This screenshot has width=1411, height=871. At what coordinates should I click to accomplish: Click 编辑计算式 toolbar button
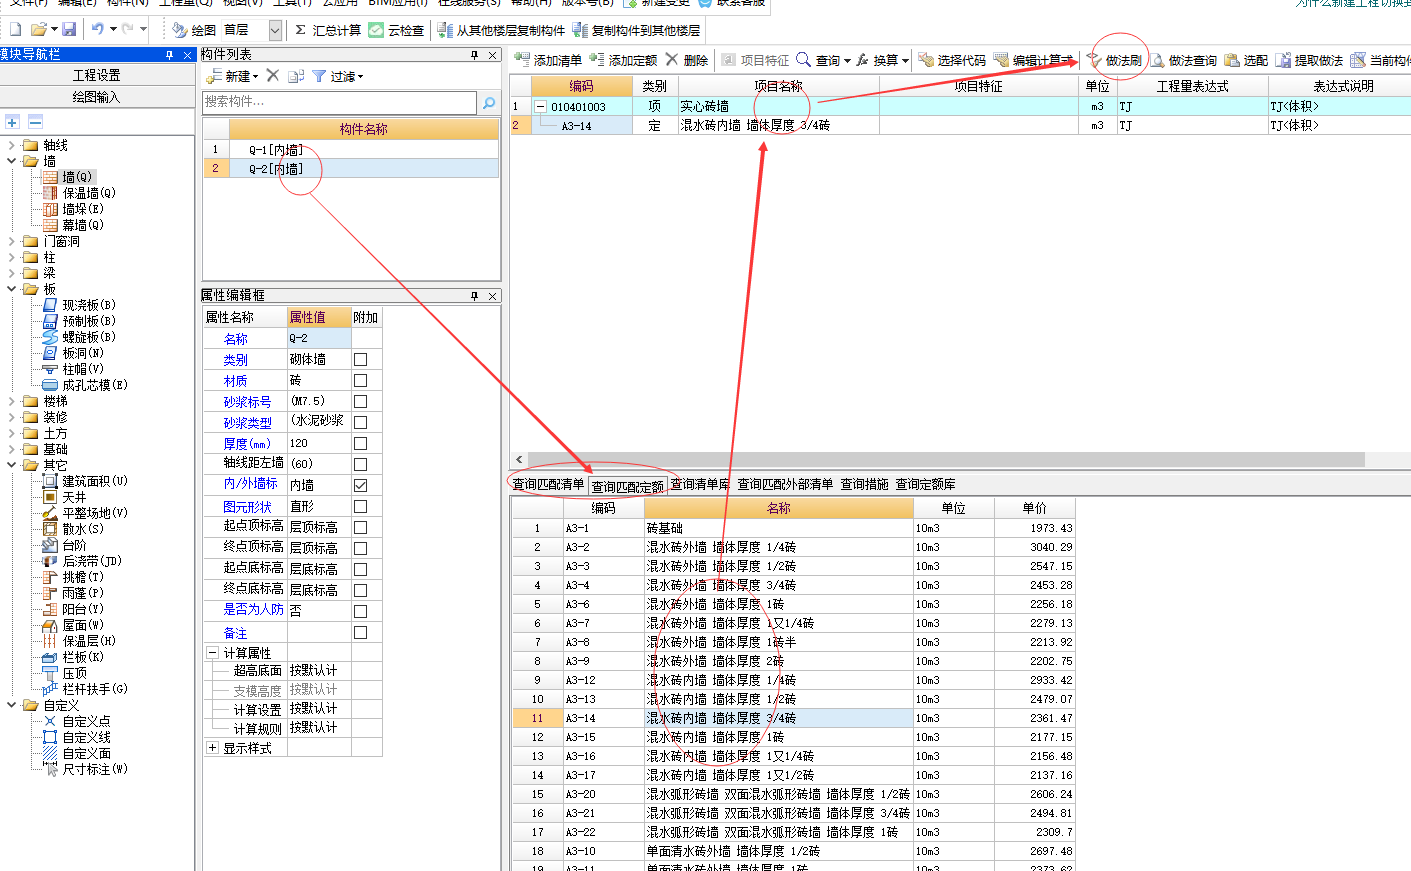1033,60
